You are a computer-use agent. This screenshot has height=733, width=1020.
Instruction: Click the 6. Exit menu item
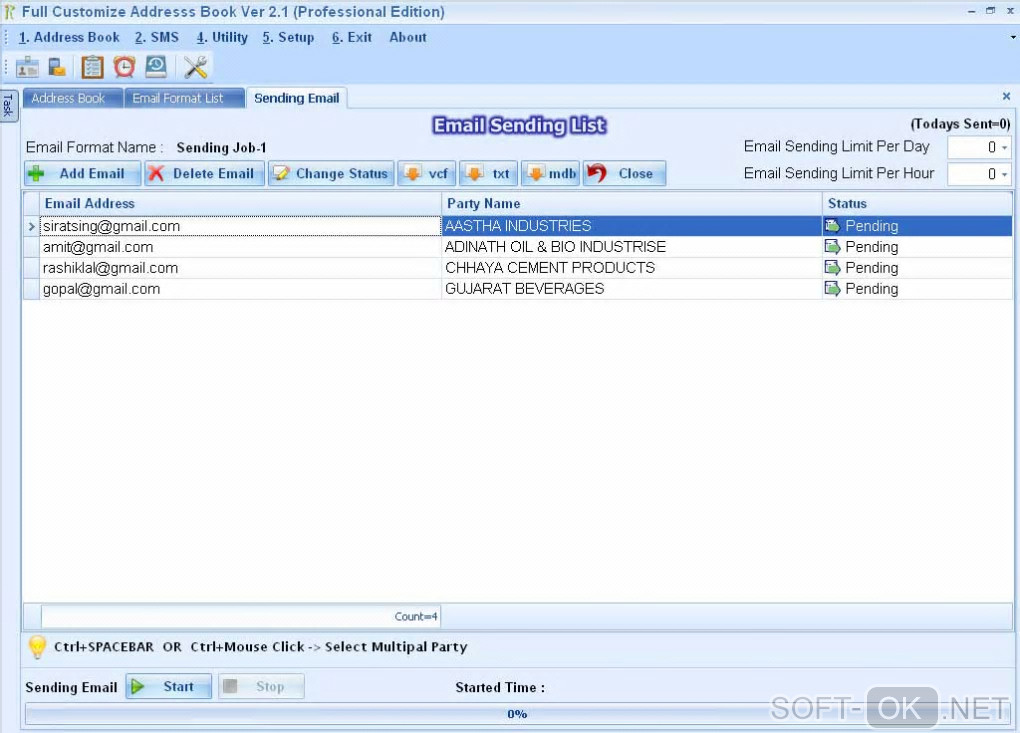click(352, 37)
